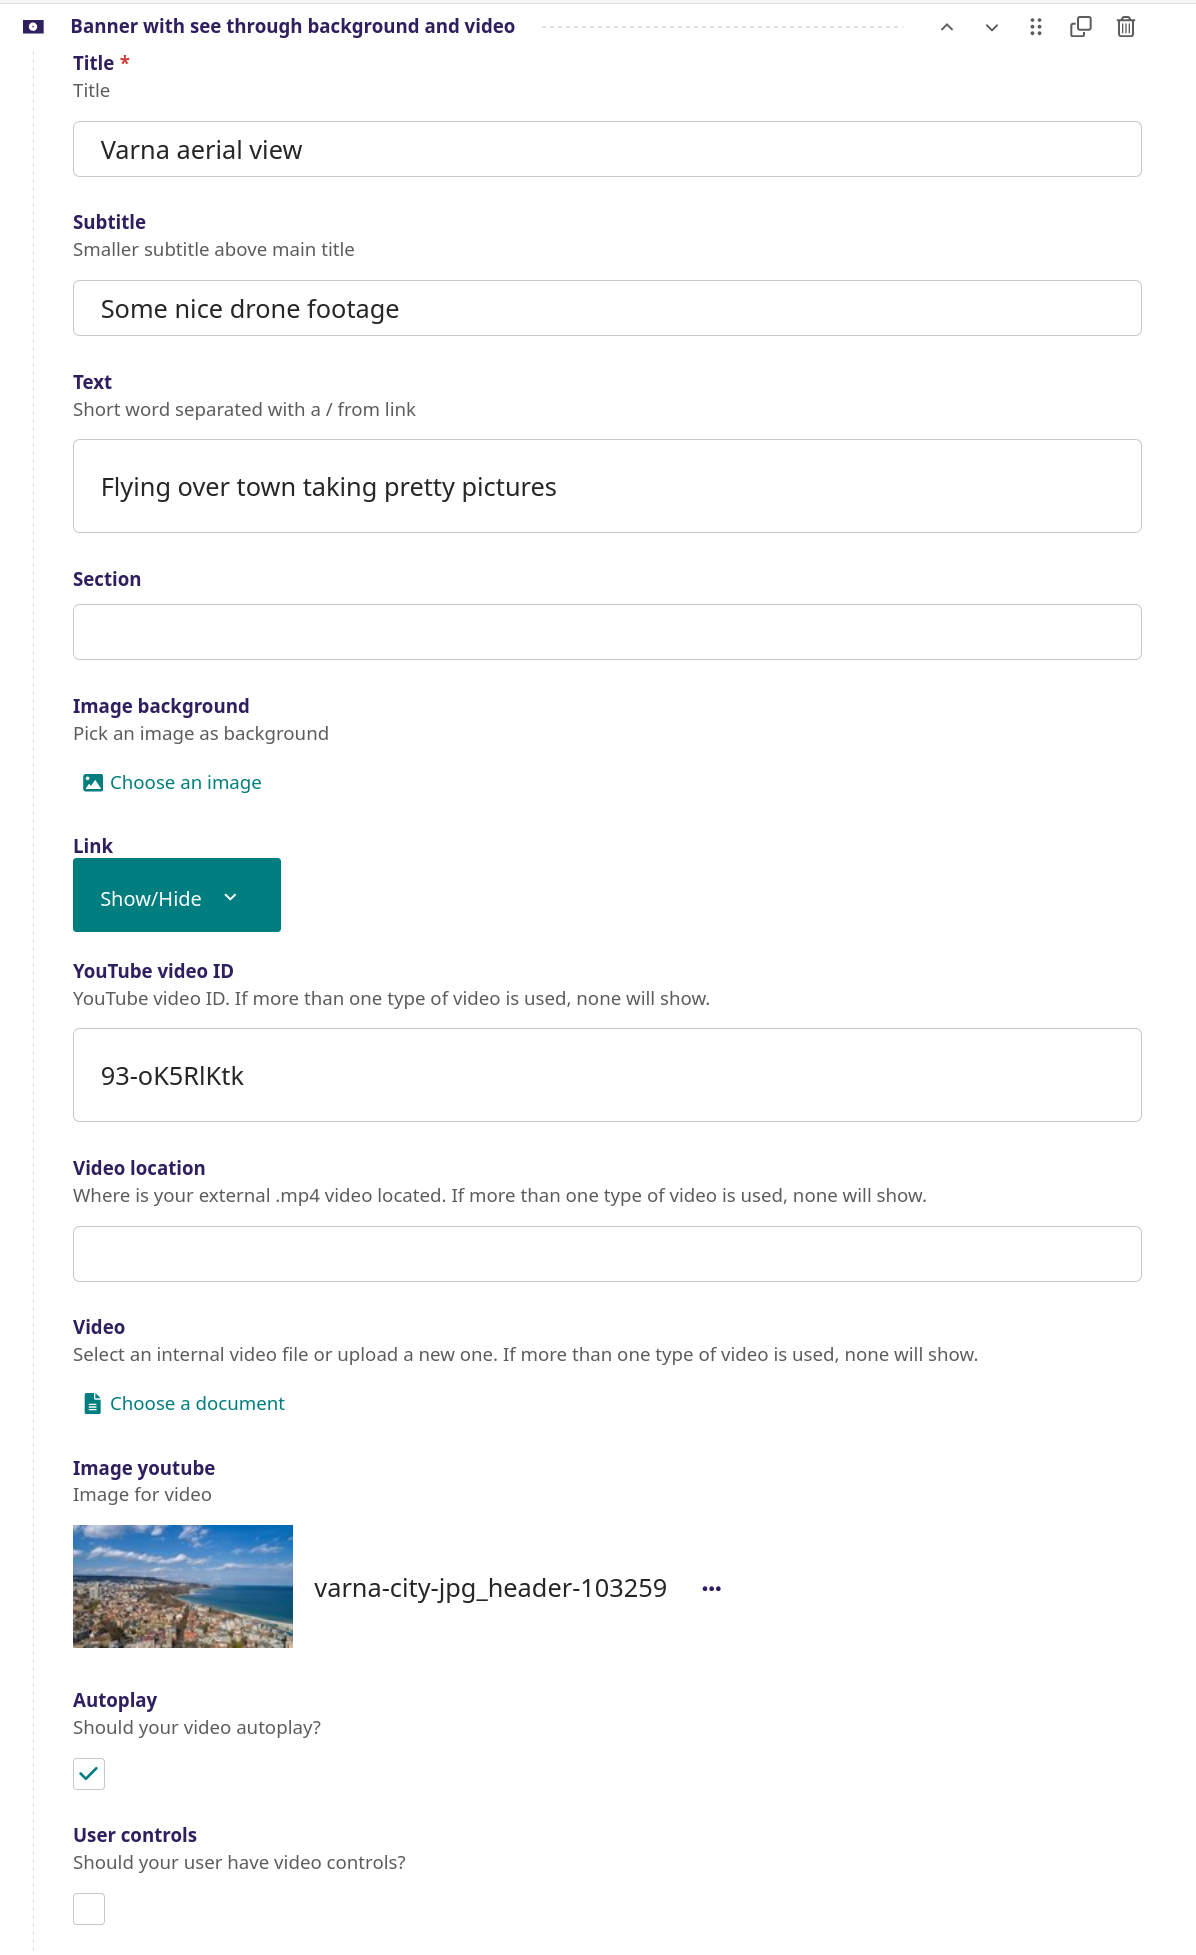1196x1955 pixels.
Task: Open image actions three-dot menu
Action: pos(712,1588)
